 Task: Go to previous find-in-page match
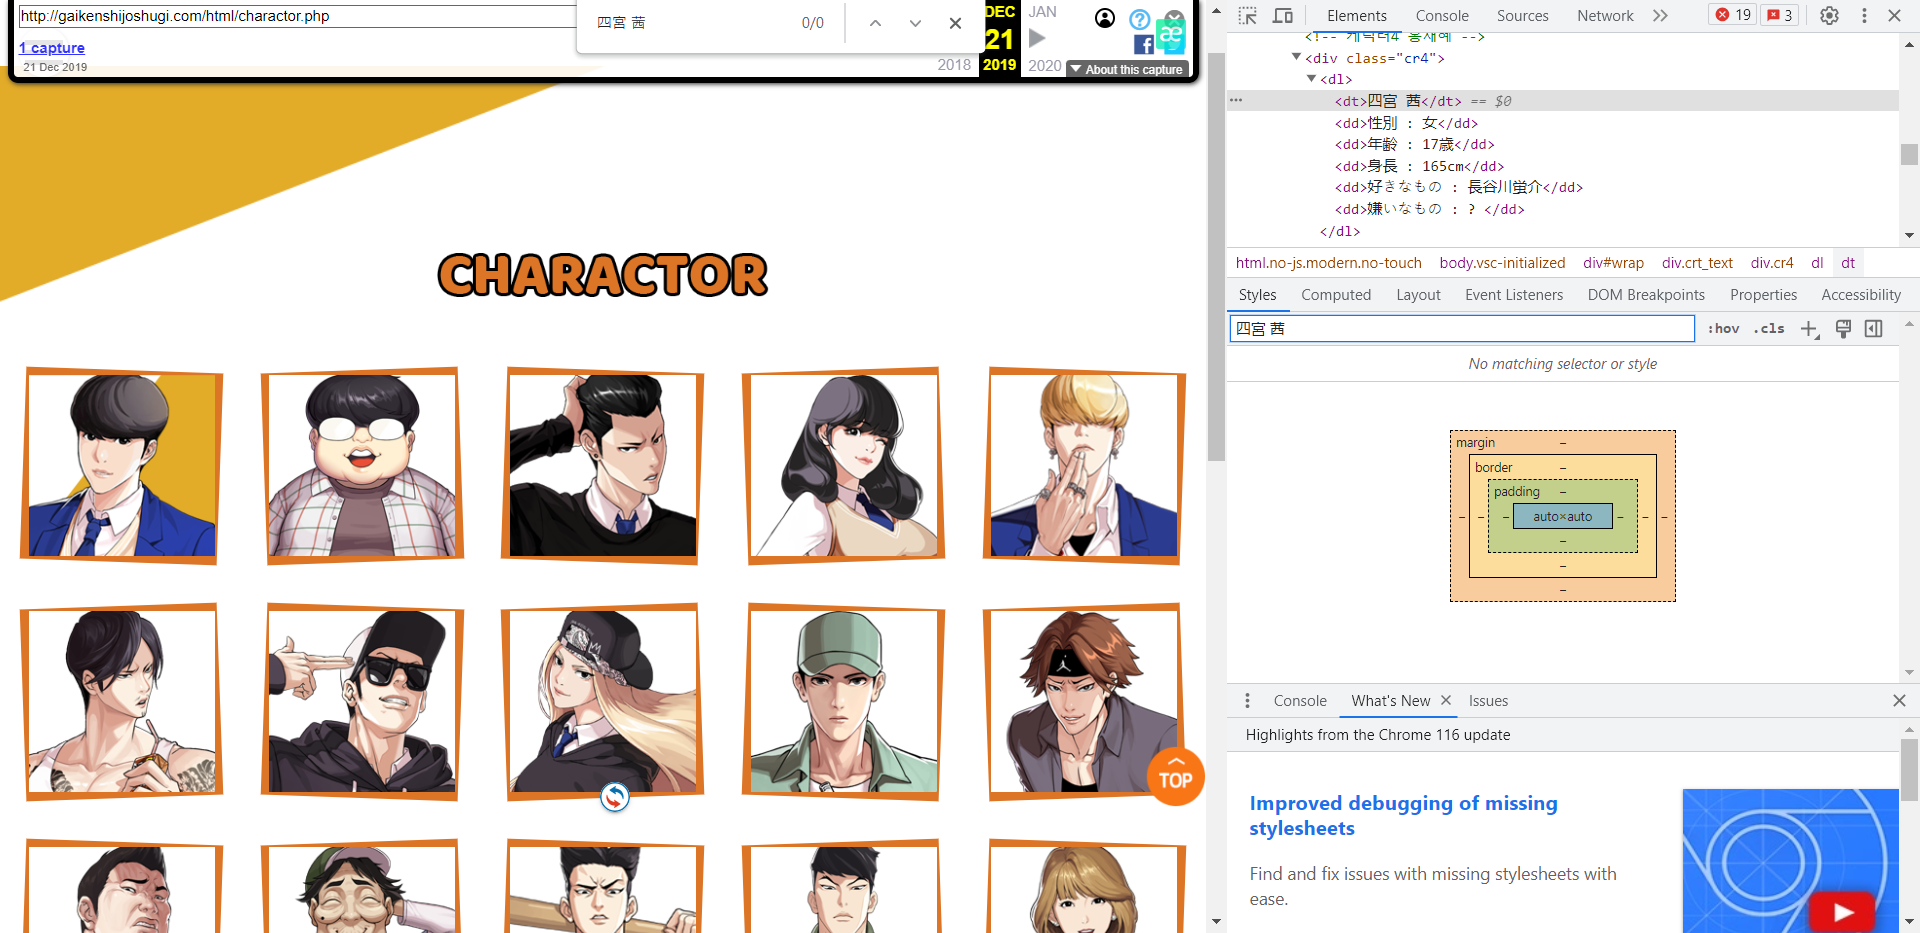coord(875,23)
